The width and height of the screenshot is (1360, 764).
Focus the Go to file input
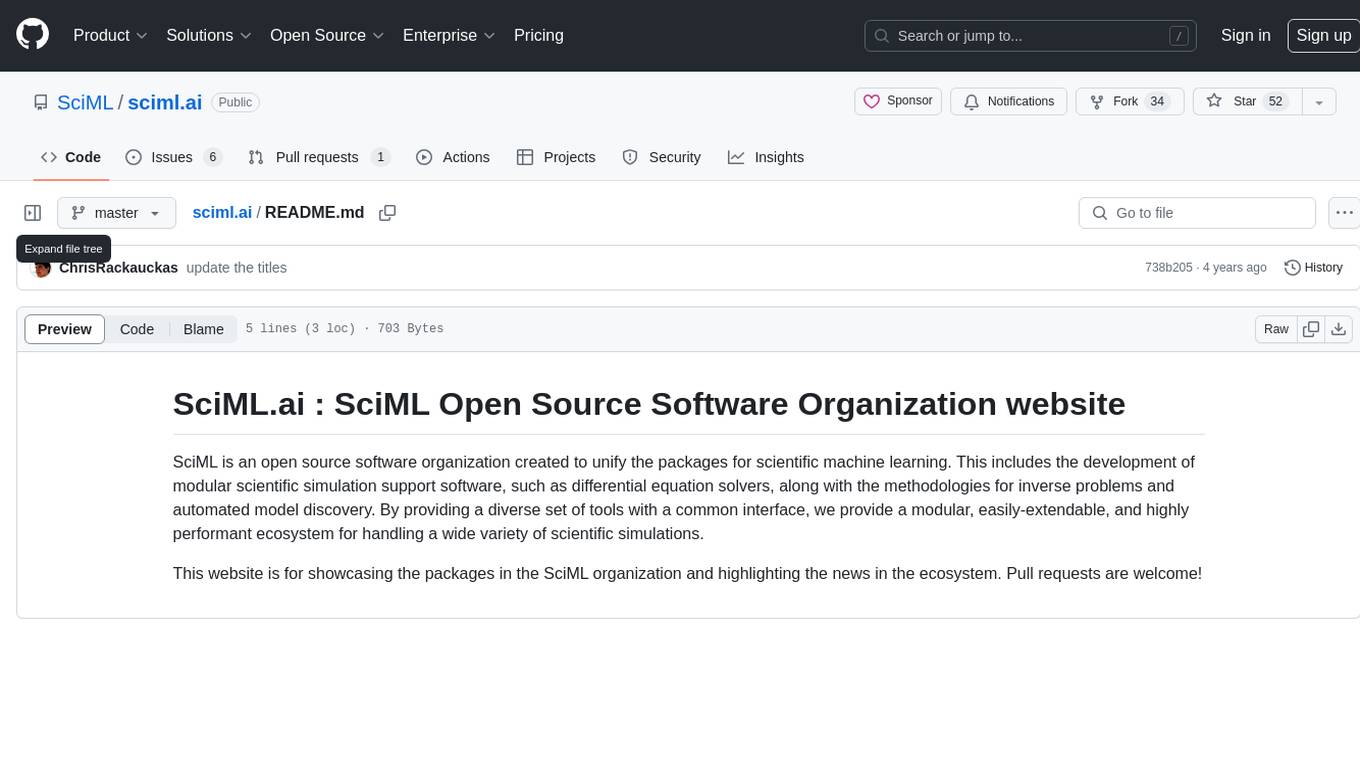tap(1197, 213)
